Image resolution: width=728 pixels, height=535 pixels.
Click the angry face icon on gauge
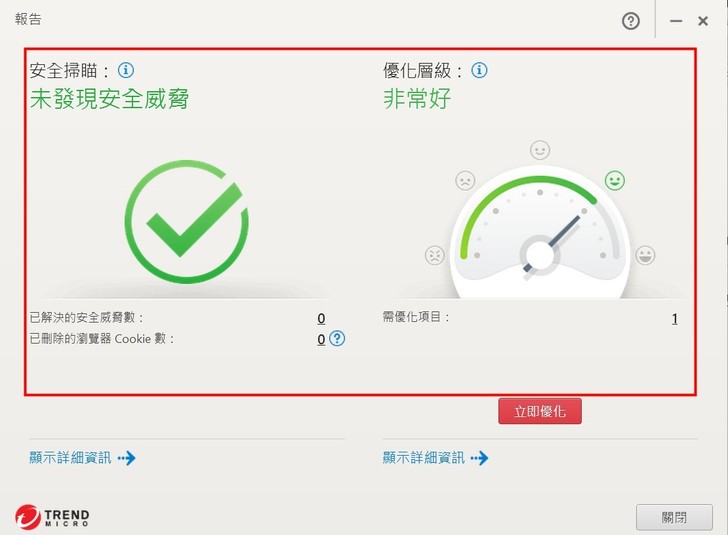[435, 255]
